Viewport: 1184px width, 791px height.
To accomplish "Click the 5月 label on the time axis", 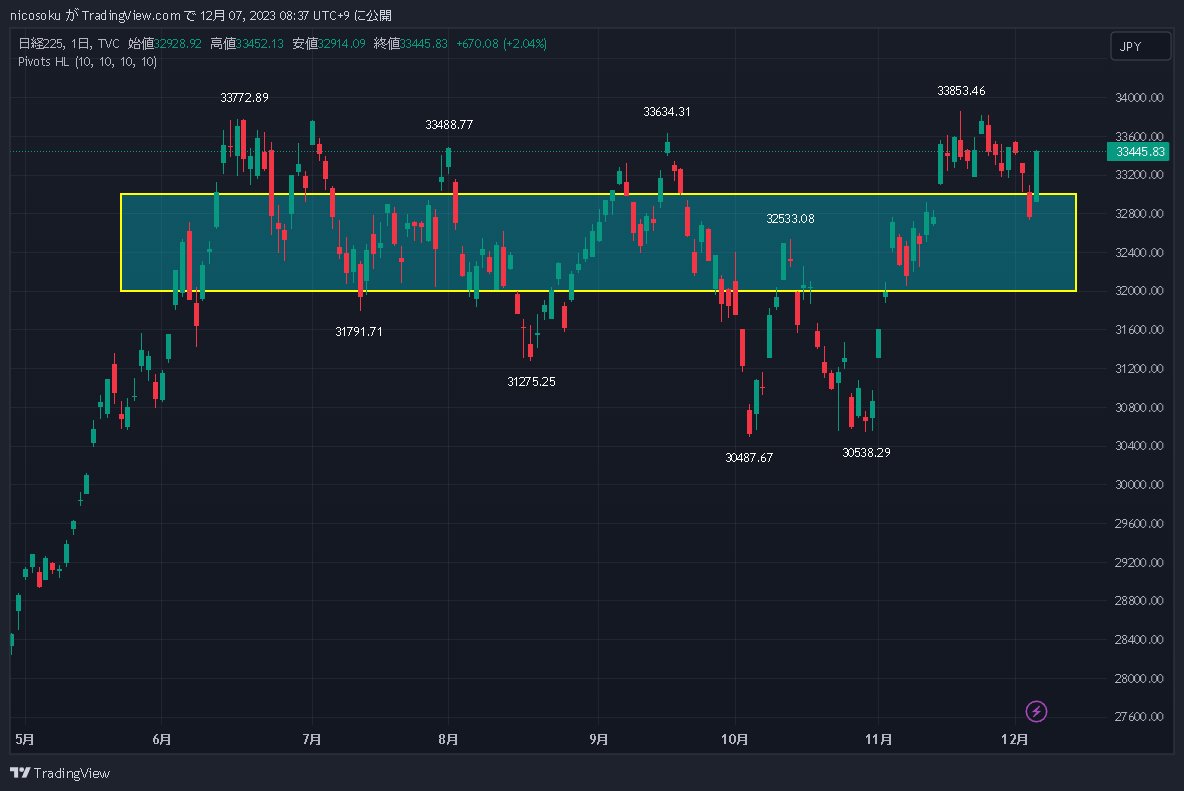I will click(22, 740).
